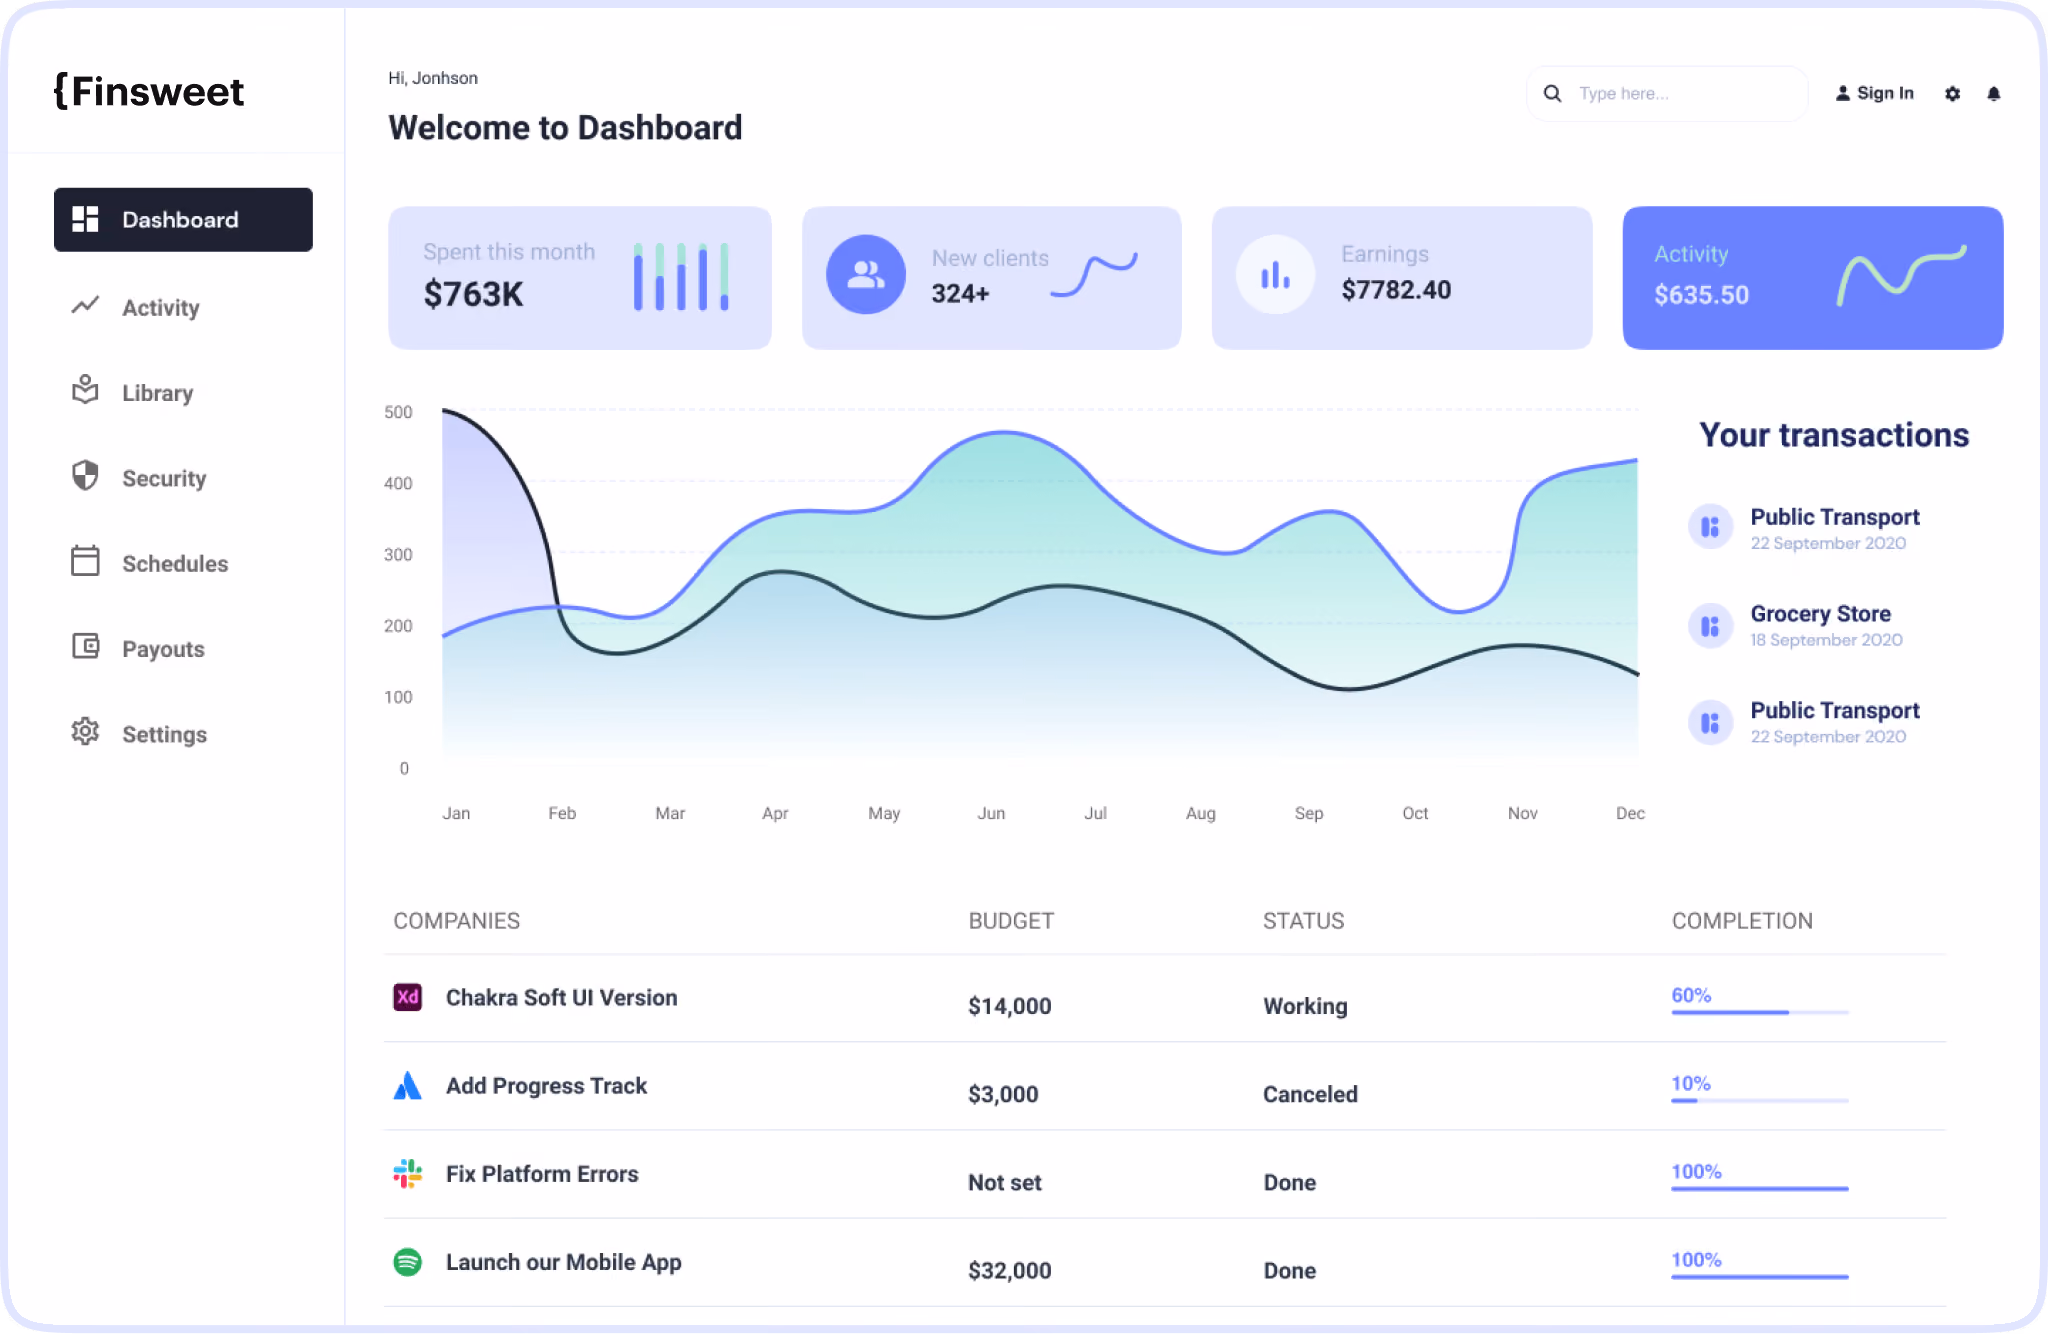Click the Dashboard grid icon
The image size is (2048, 1334).
click(x=86, y=219)
